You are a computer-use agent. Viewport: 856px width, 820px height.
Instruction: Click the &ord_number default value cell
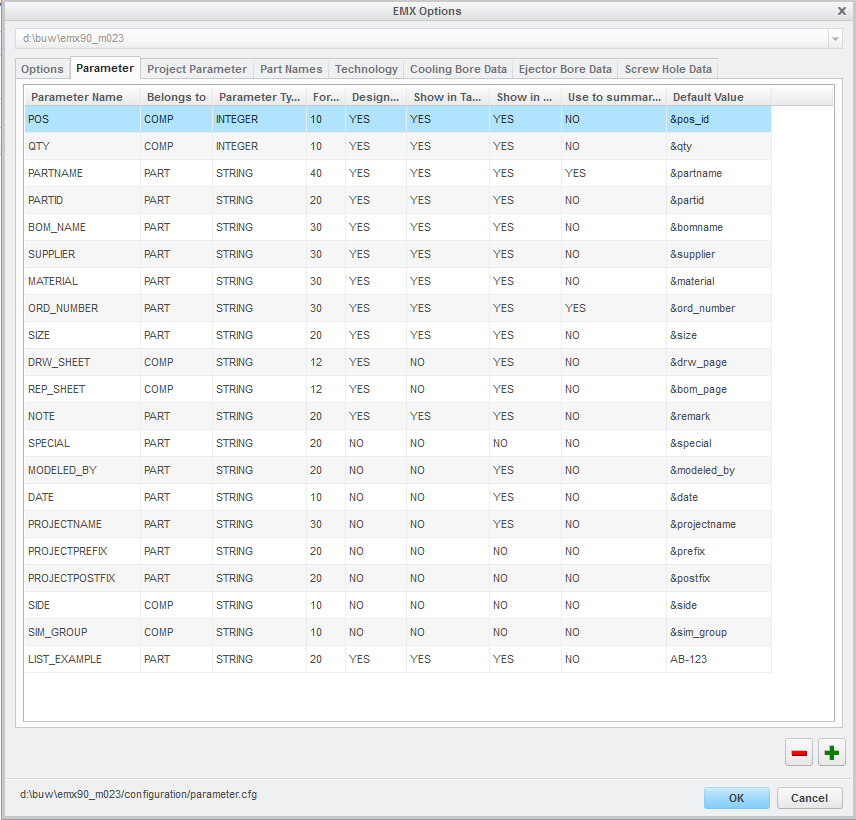[718, 308]
